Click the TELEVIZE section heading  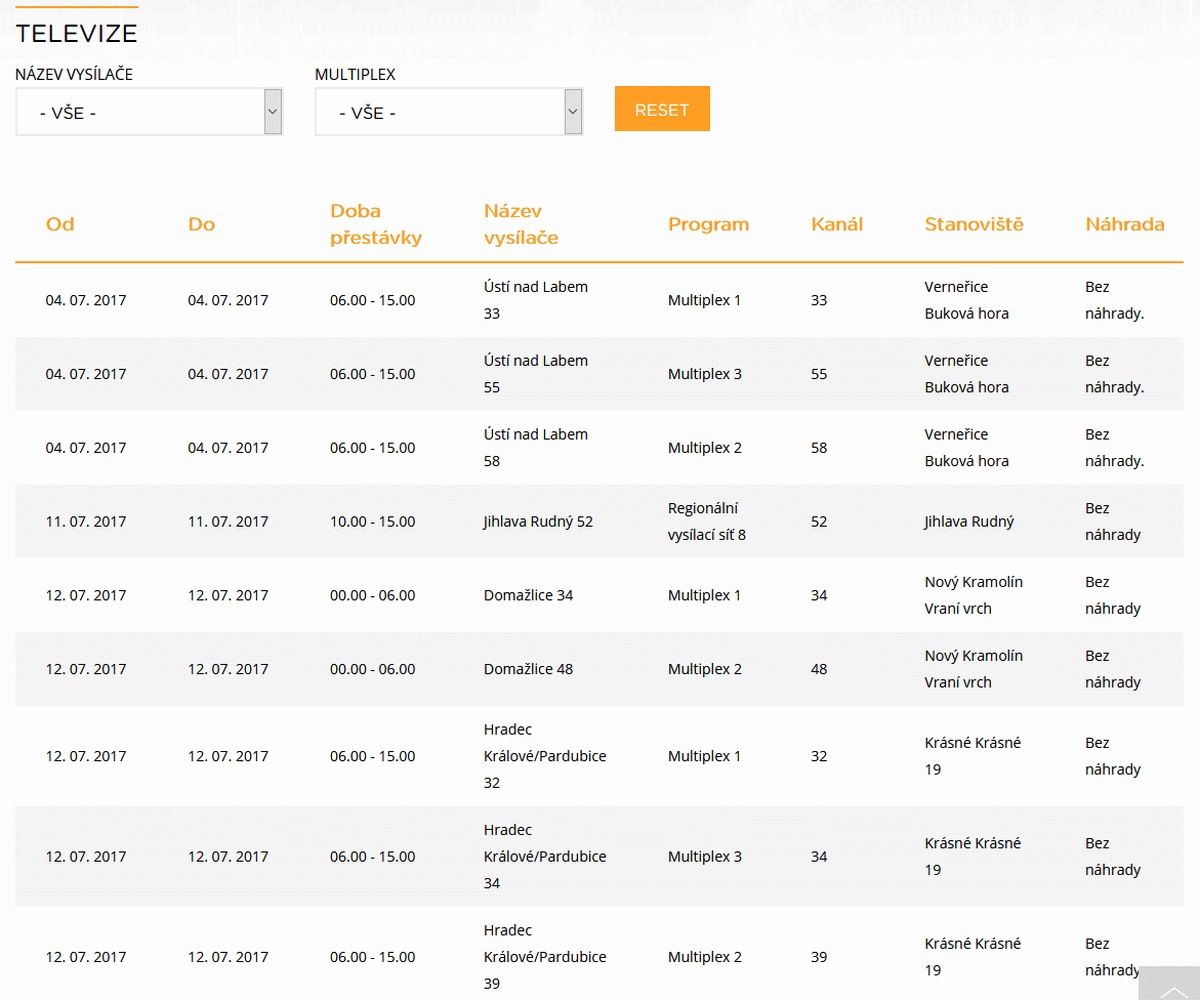tap(77, 33)
